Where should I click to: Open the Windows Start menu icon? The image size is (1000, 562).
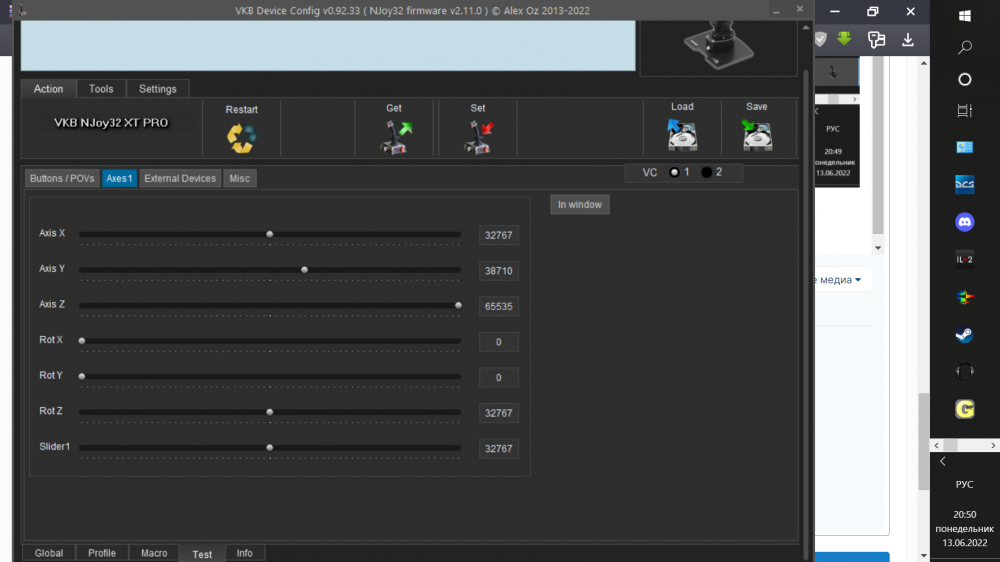click(964, 16)
